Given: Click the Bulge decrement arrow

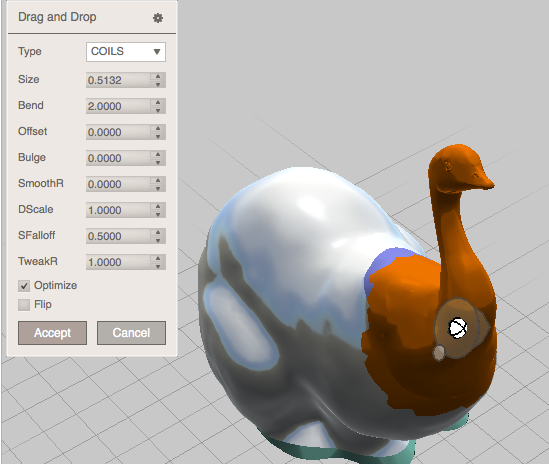Looking at the screenshot, I should (x=158, y=162).
